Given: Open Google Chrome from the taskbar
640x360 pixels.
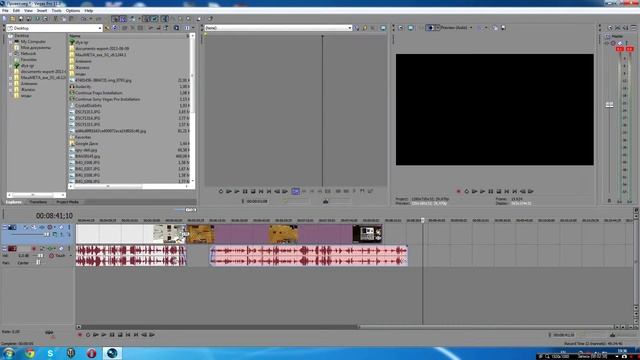Looking at the screenshot, I should click(30, 353).
